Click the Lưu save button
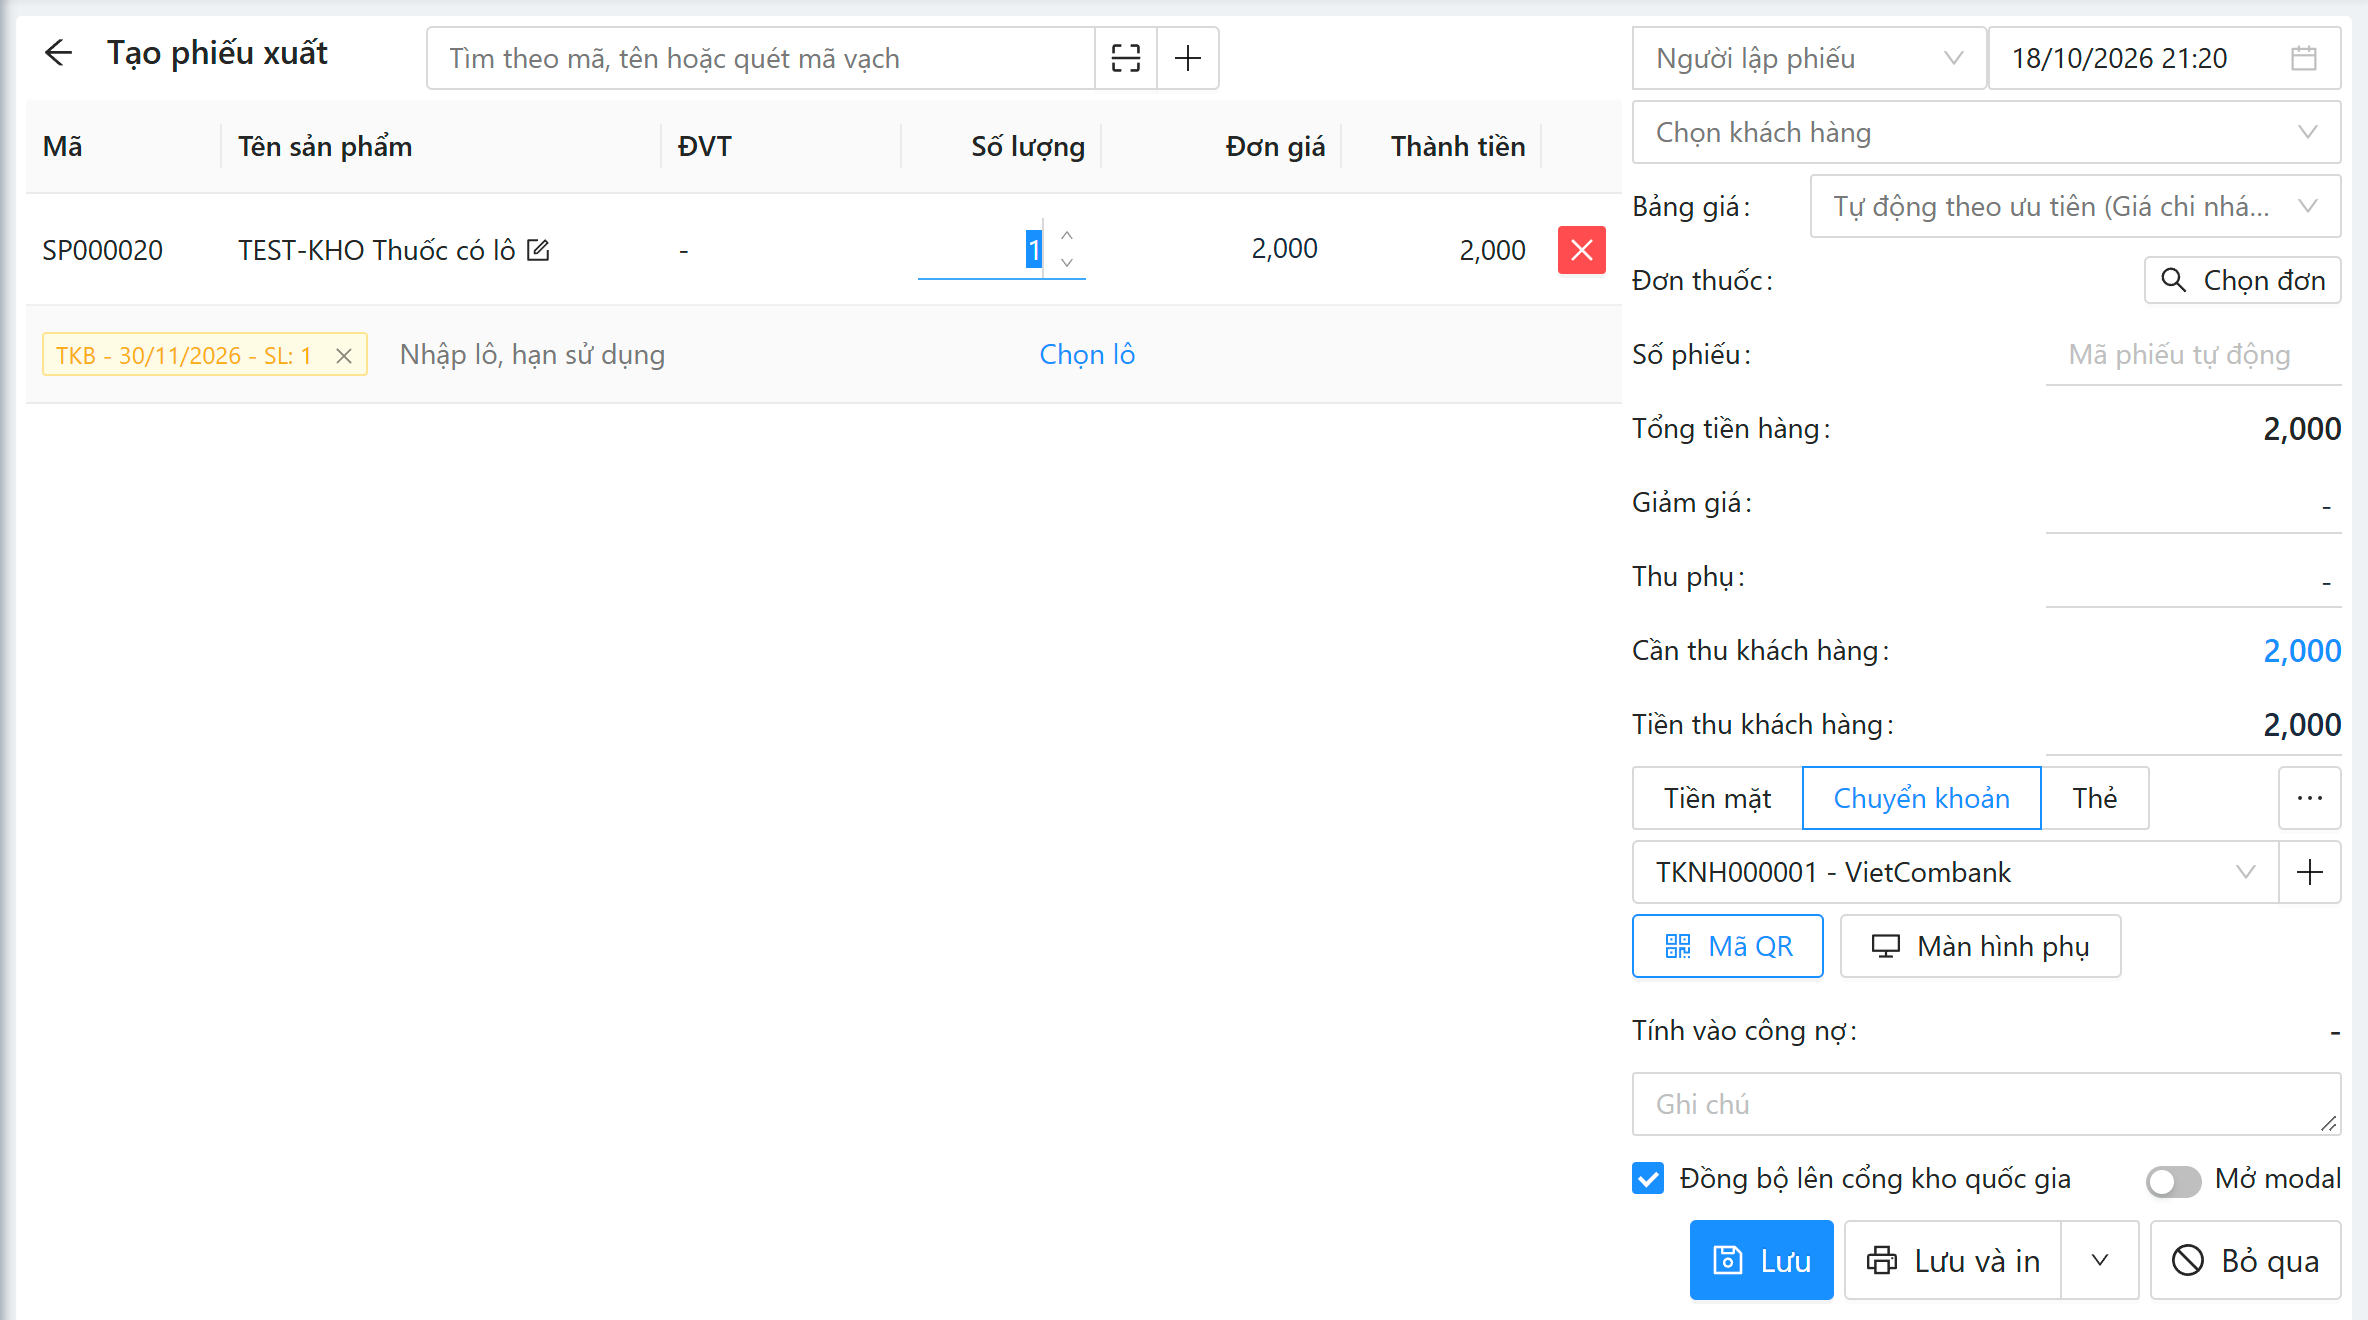2368x1320 pixels. click(1761, 1261)
